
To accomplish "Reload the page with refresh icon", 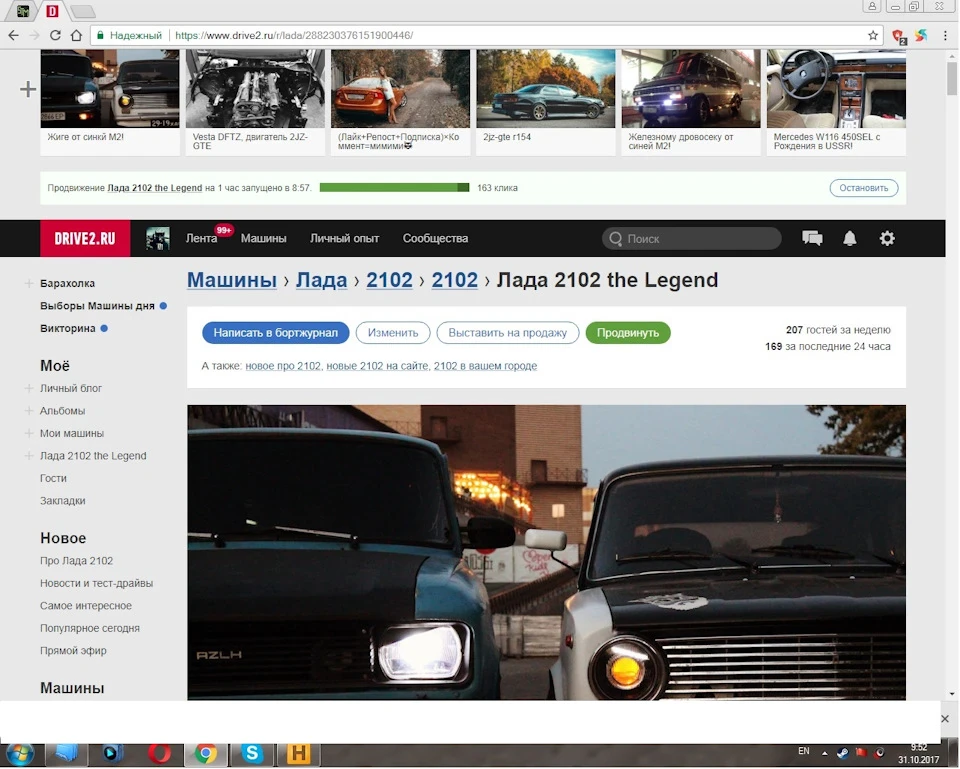I will pos(55,36).
